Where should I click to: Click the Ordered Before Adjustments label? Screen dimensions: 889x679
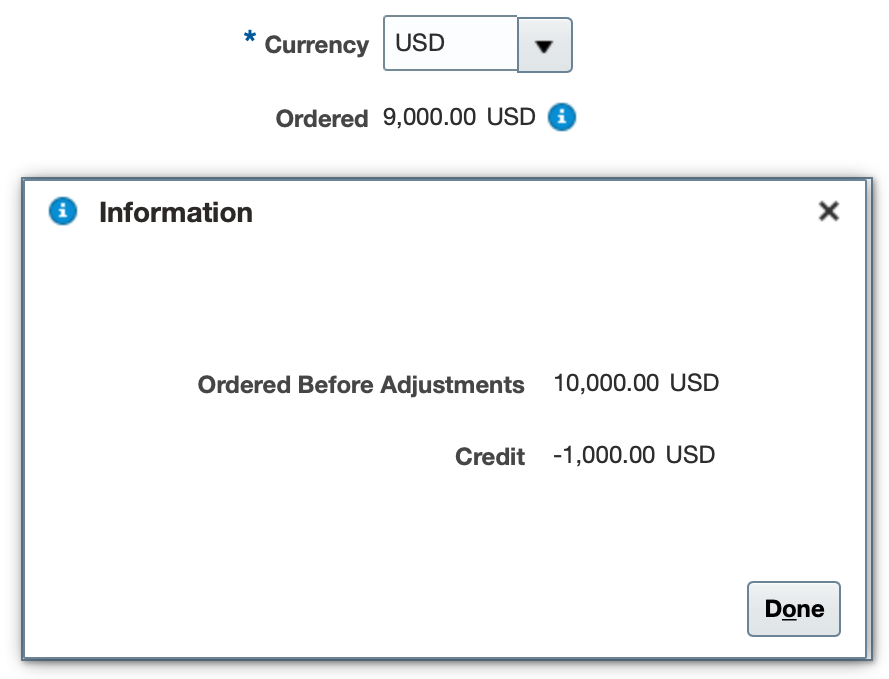[361, 385]
